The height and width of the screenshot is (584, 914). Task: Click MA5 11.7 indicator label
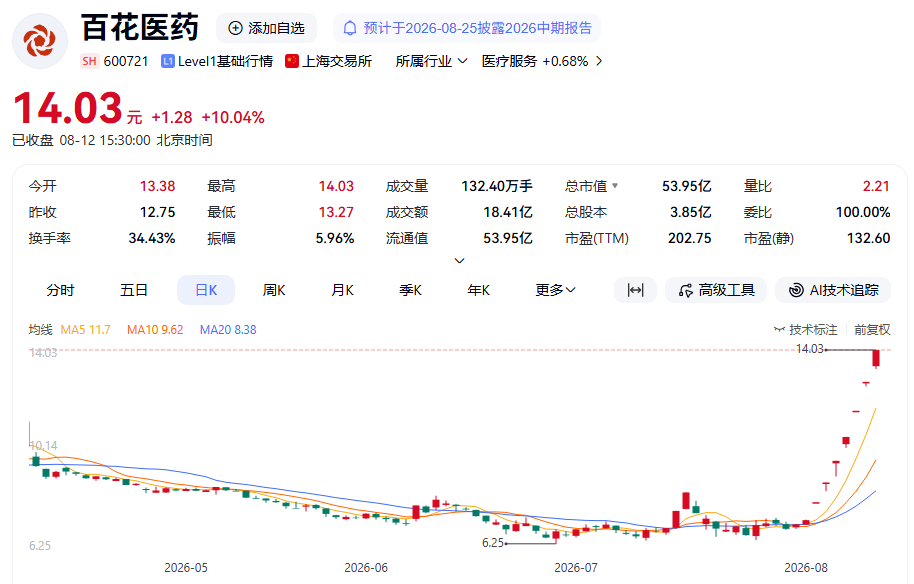tap(86, 330)
